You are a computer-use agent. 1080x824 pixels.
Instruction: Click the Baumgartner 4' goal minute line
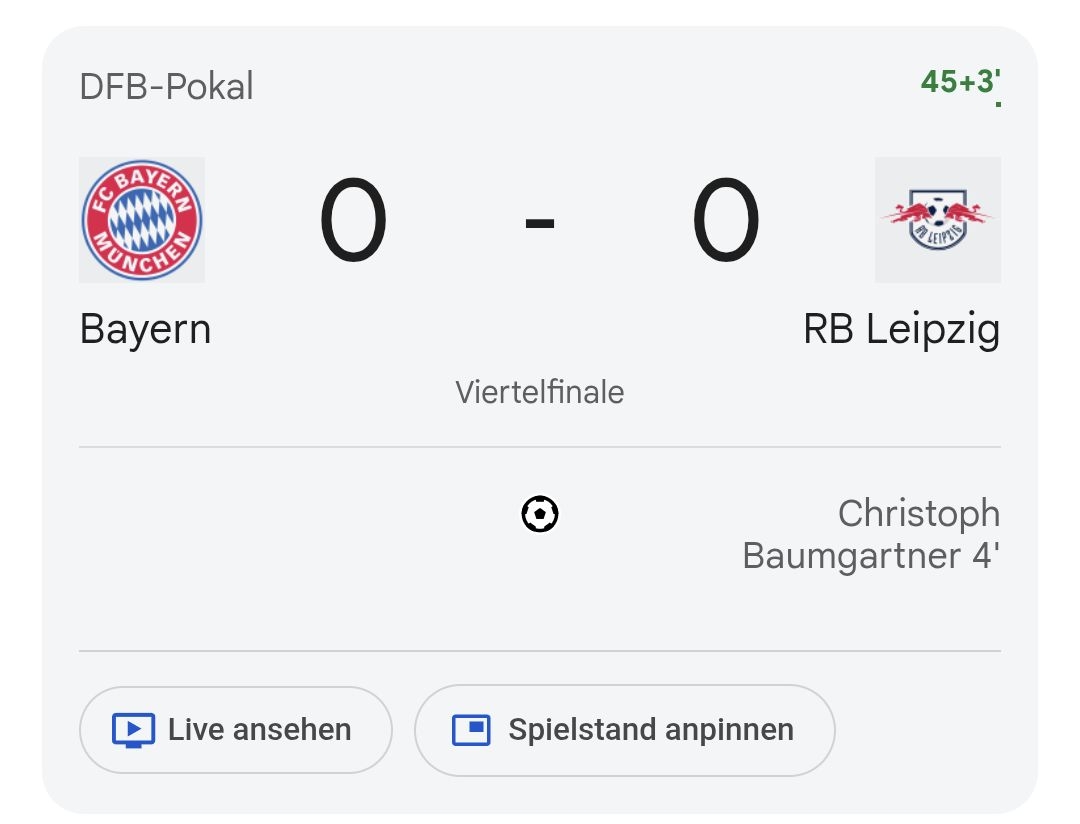pos(870,555)
